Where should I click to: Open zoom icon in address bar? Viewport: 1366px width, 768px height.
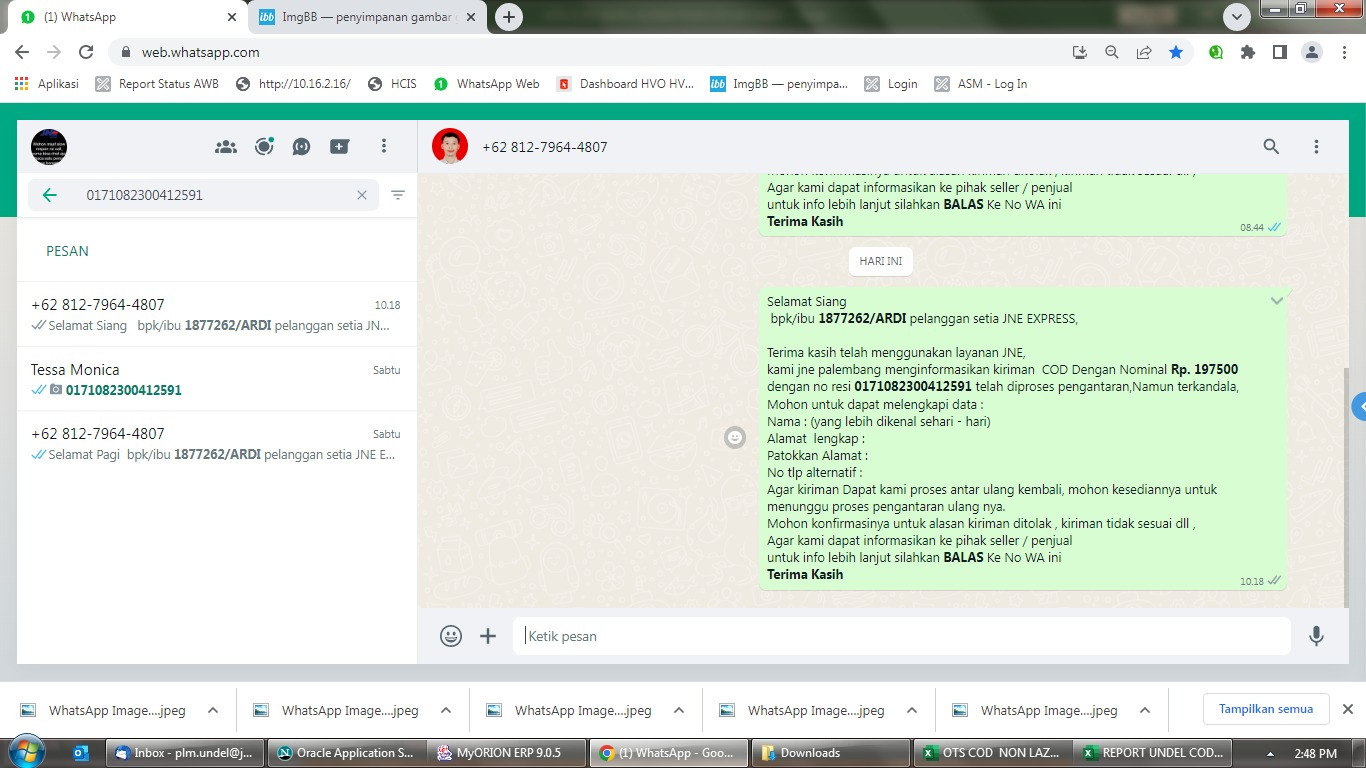click(x=1112, y=52)
